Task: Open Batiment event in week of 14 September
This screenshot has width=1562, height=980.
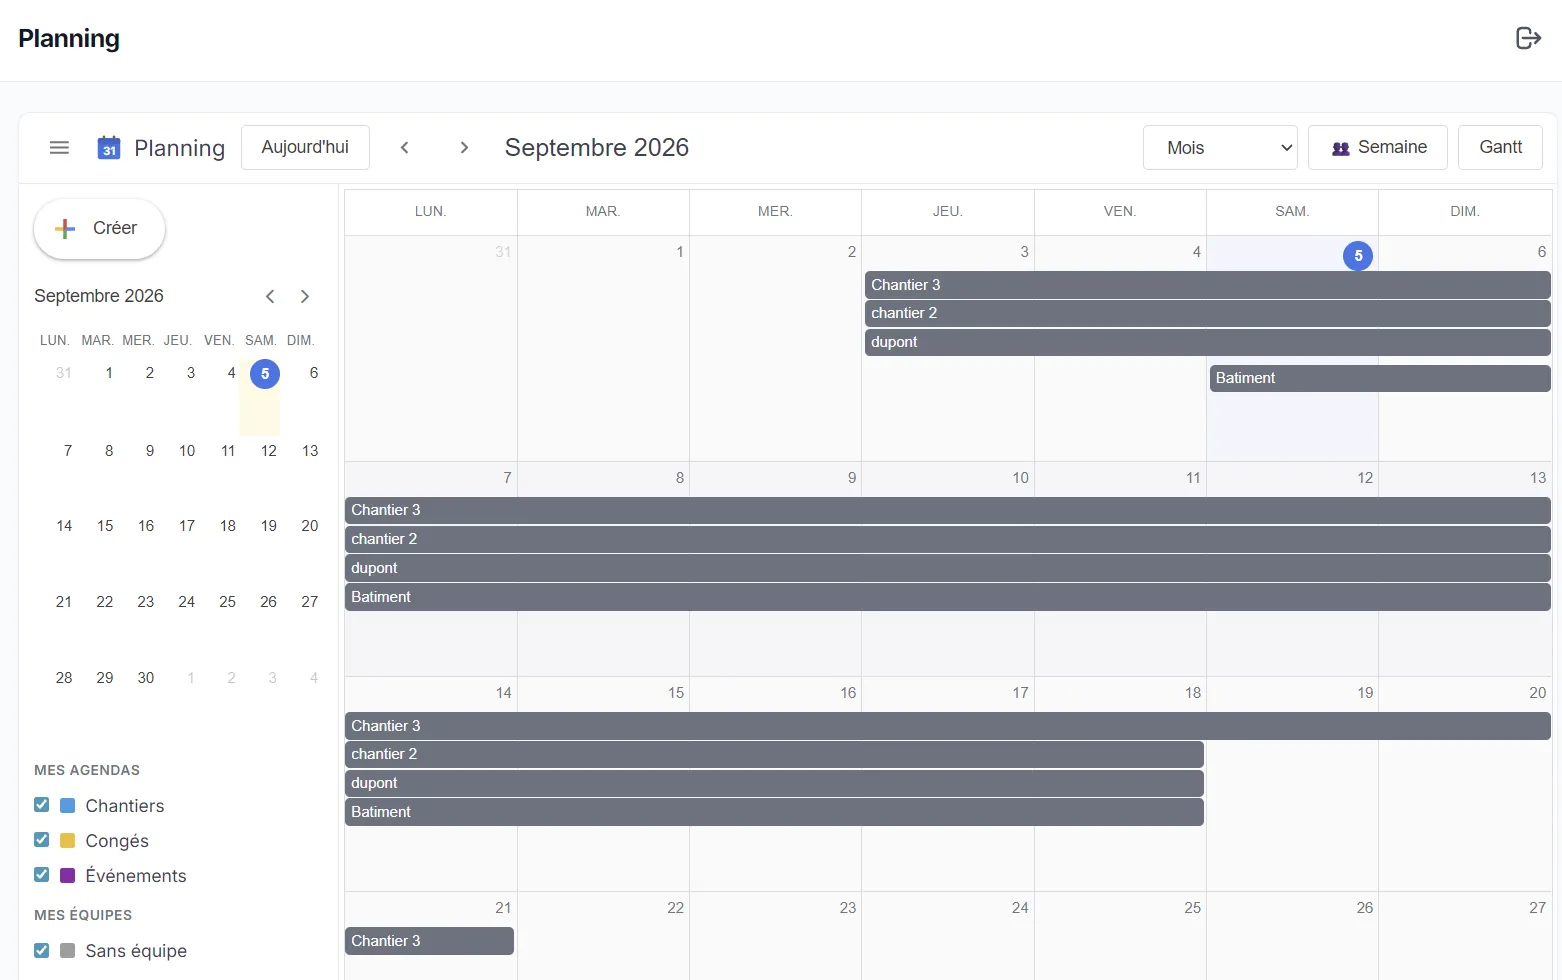Action: [774, 812]
